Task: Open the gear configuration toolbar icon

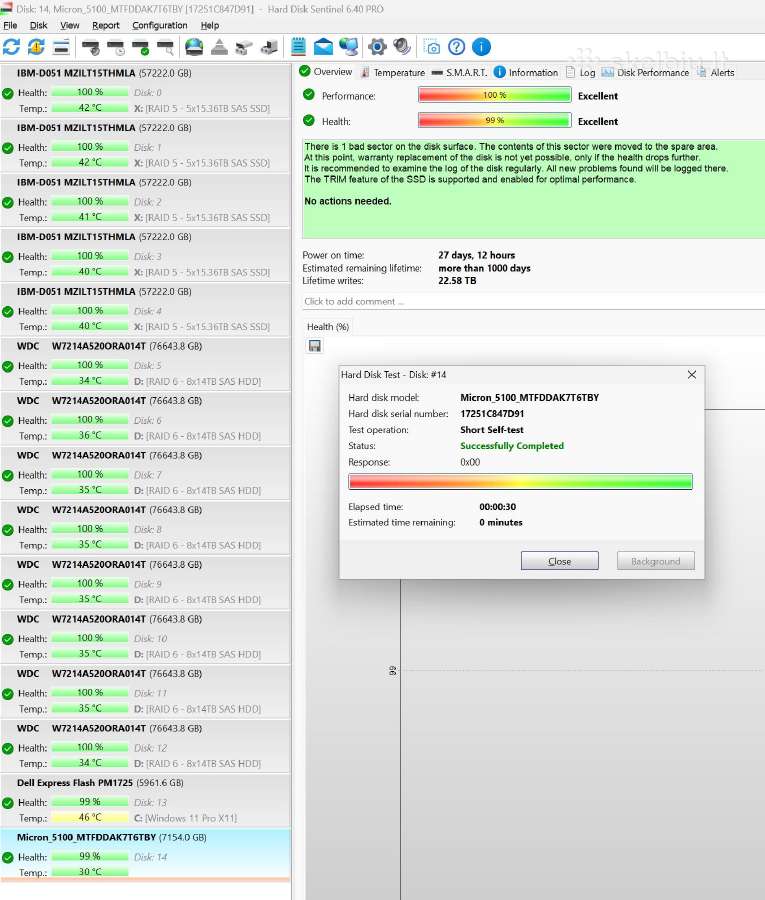Action: pos(377,46)
